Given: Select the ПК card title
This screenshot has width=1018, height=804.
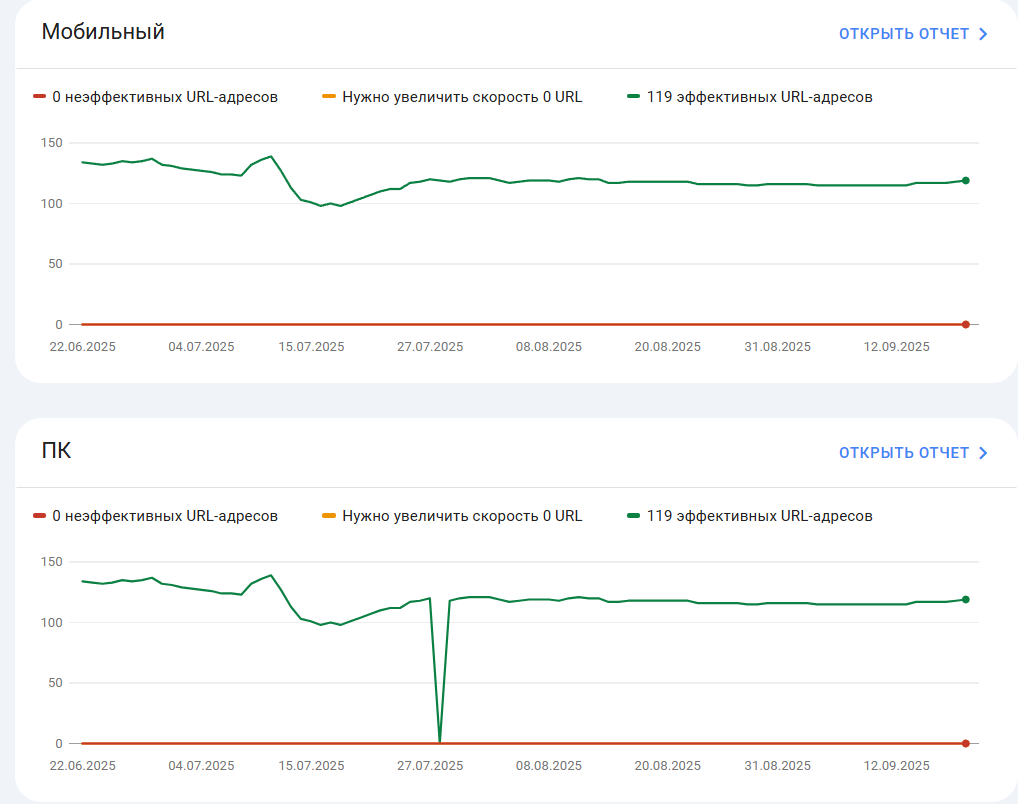Looking at the screenshot, I should click(x=56, y=450).
